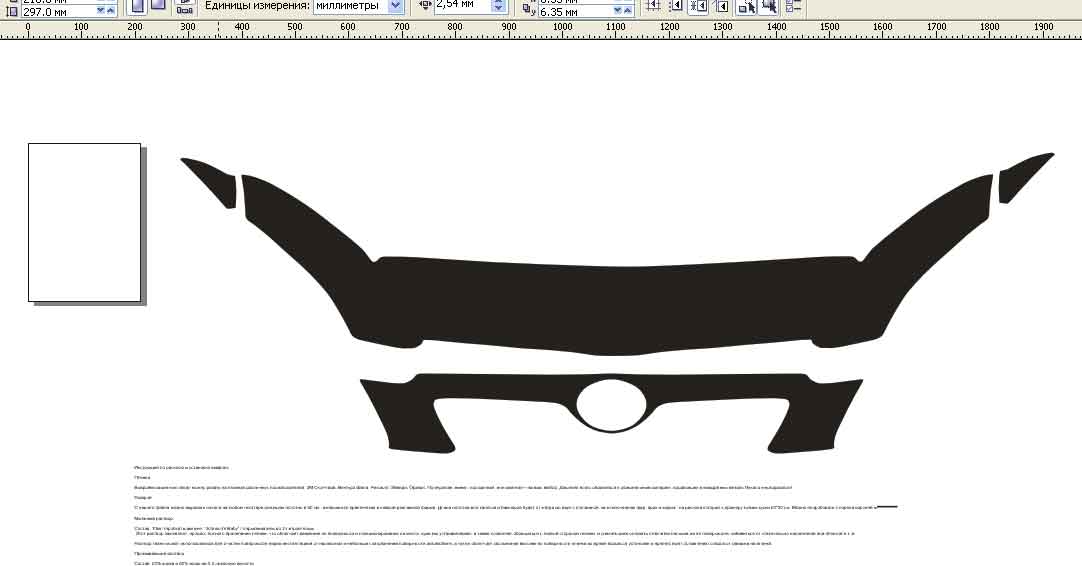Toggle Snap to Guidelines
1082x566 pixels.
(x=676, y=6)
